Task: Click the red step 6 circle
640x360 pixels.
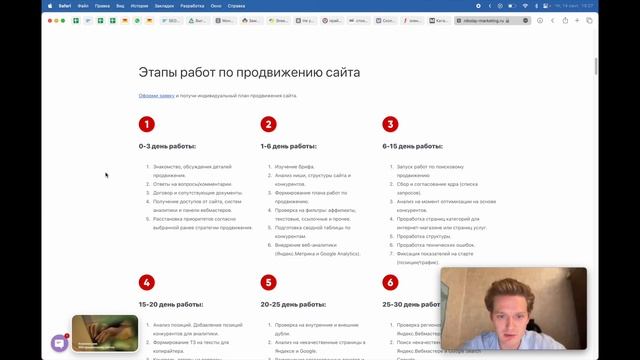Action: 390,282
